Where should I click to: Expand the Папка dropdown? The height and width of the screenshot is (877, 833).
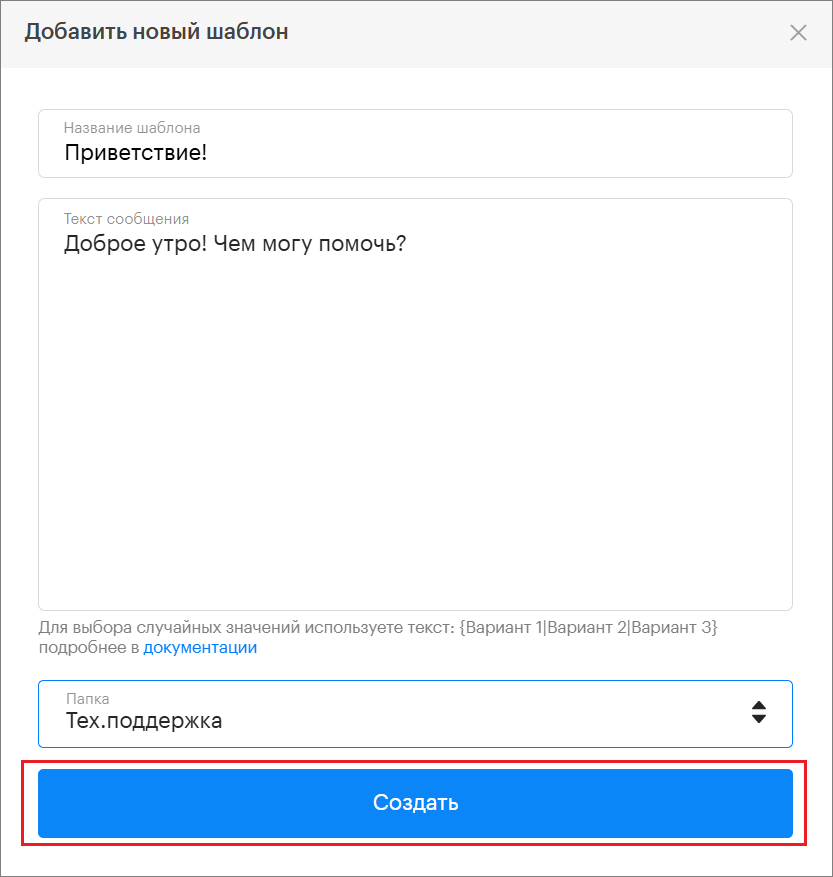[415, 714]
